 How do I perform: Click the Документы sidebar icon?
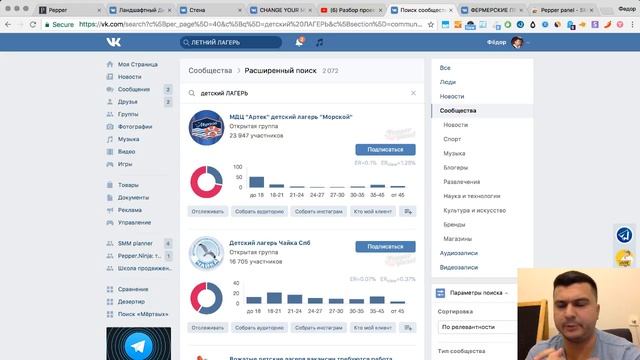tap(110, 198)
